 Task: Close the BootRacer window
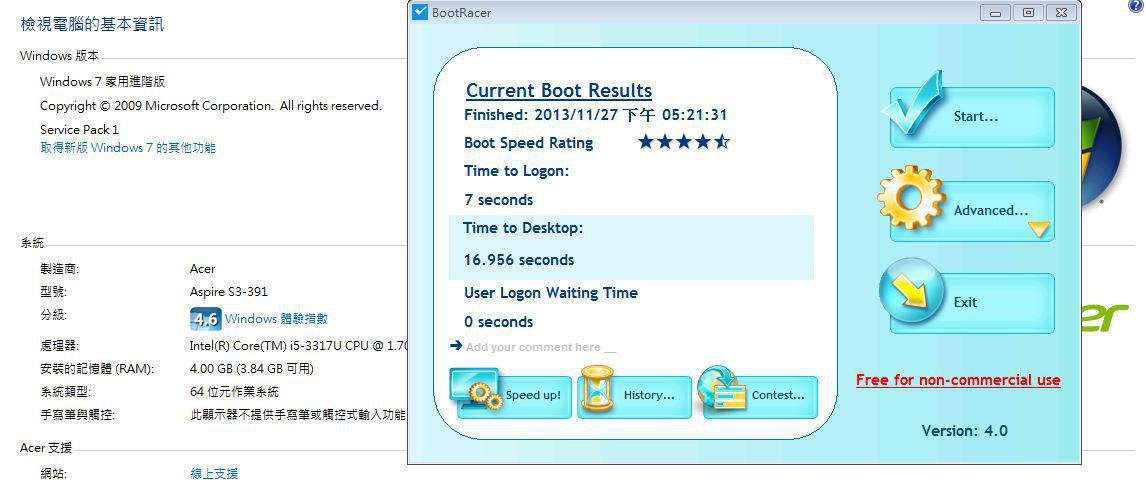pyautogui.click(x=1061, y=12)
